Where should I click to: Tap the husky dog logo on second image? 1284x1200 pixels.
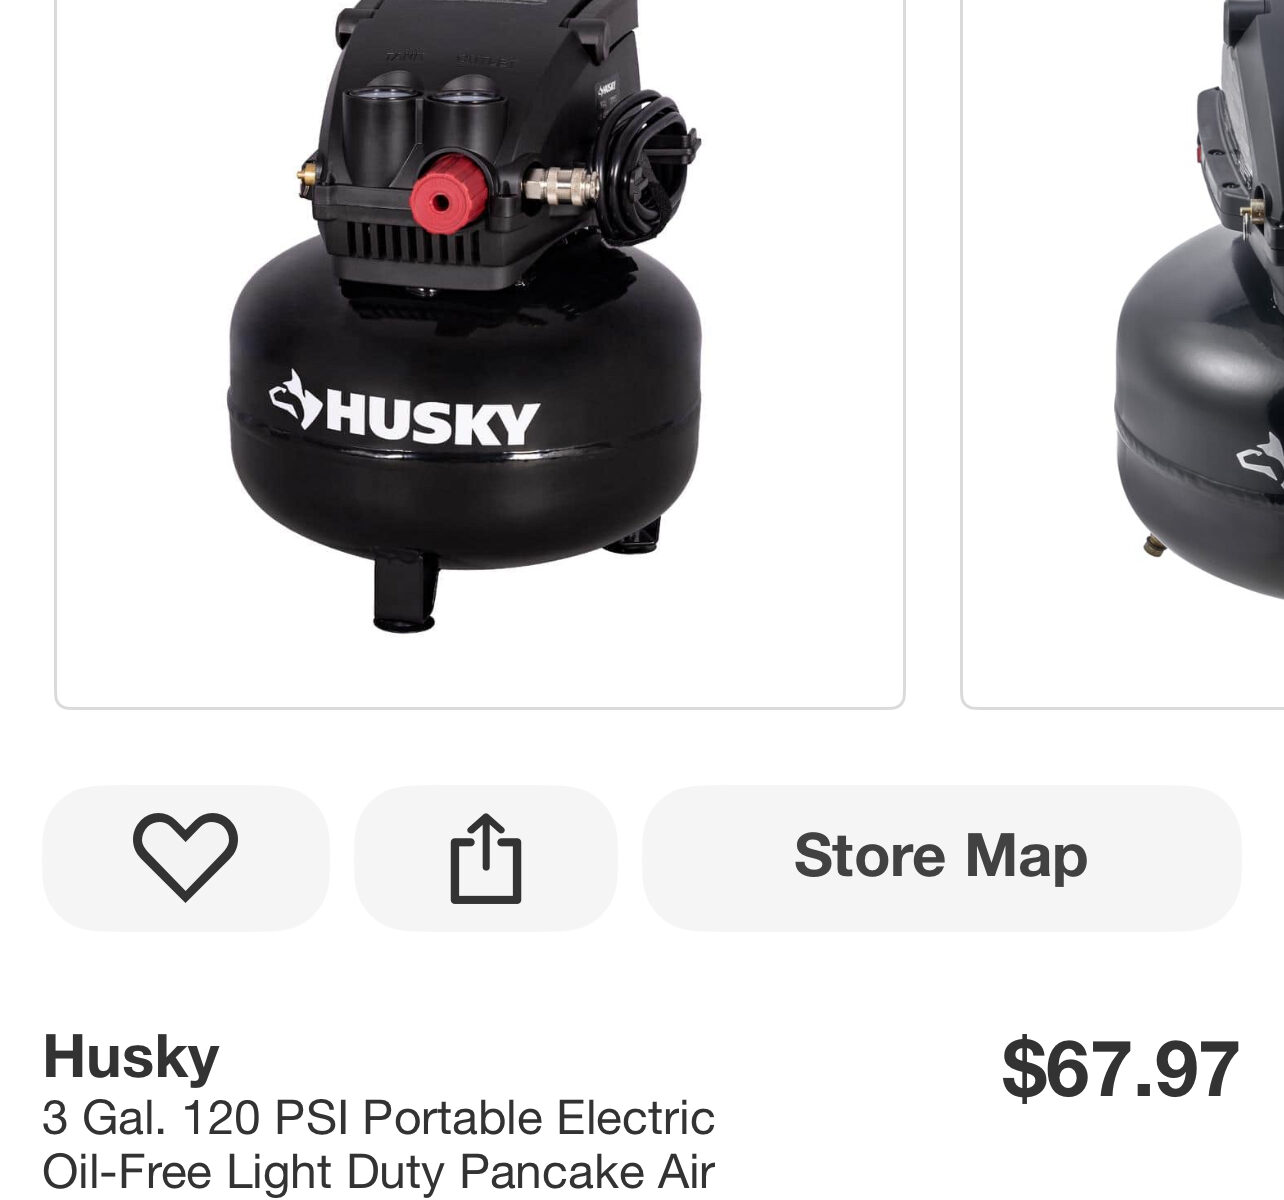tap(1262, 459)
